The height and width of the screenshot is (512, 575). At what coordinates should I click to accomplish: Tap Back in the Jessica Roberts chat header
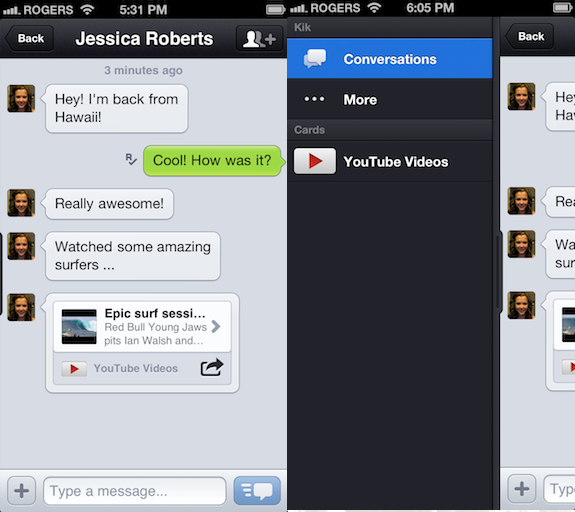coord(30,38)
